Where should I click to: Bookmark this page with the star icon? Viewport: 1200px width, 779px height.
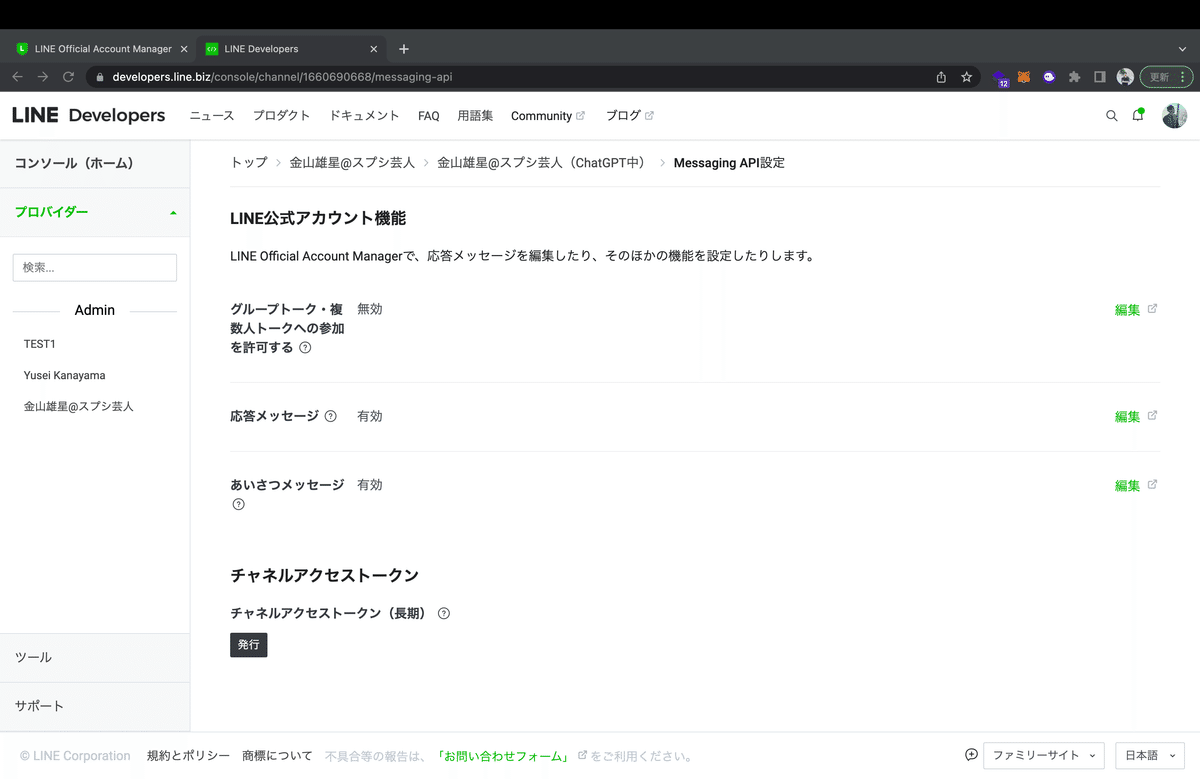[x=967, y=77]
